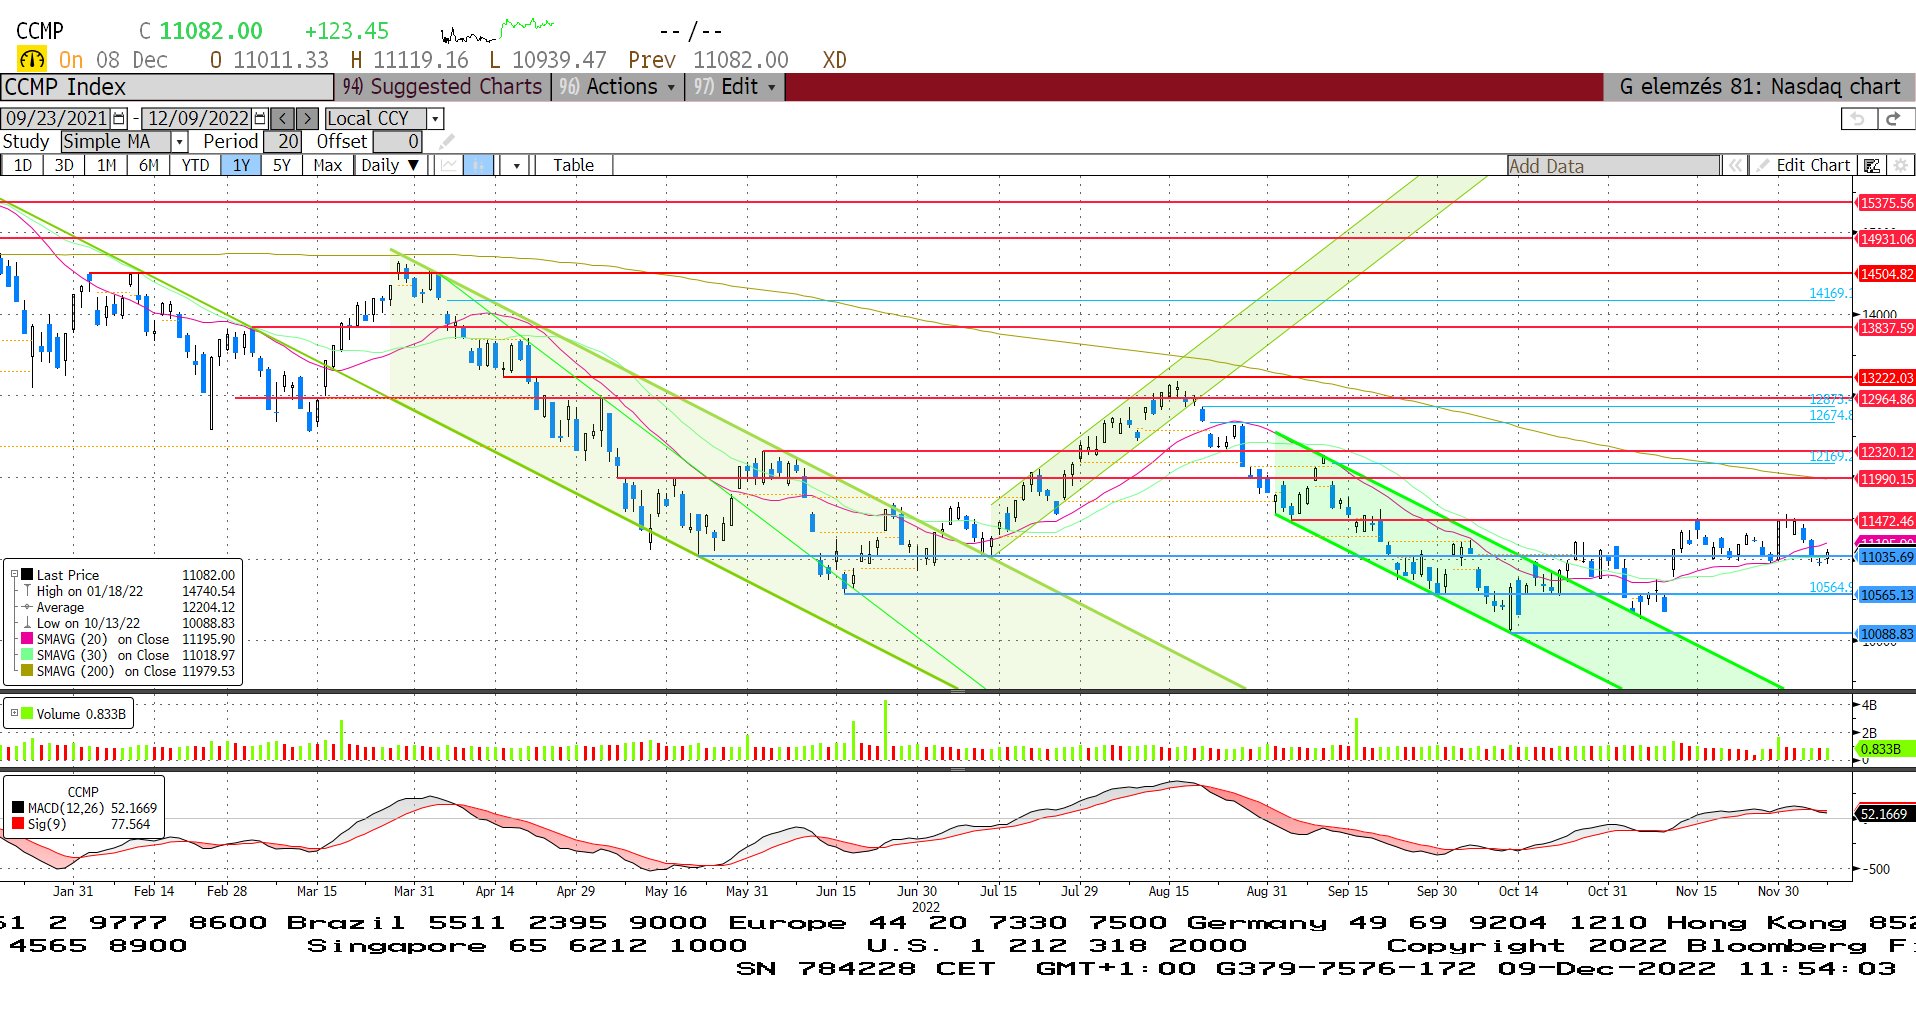Open chart type options dropdown arrow
This screenshot has width=1916, height=1024.
[x=516, y=165]
